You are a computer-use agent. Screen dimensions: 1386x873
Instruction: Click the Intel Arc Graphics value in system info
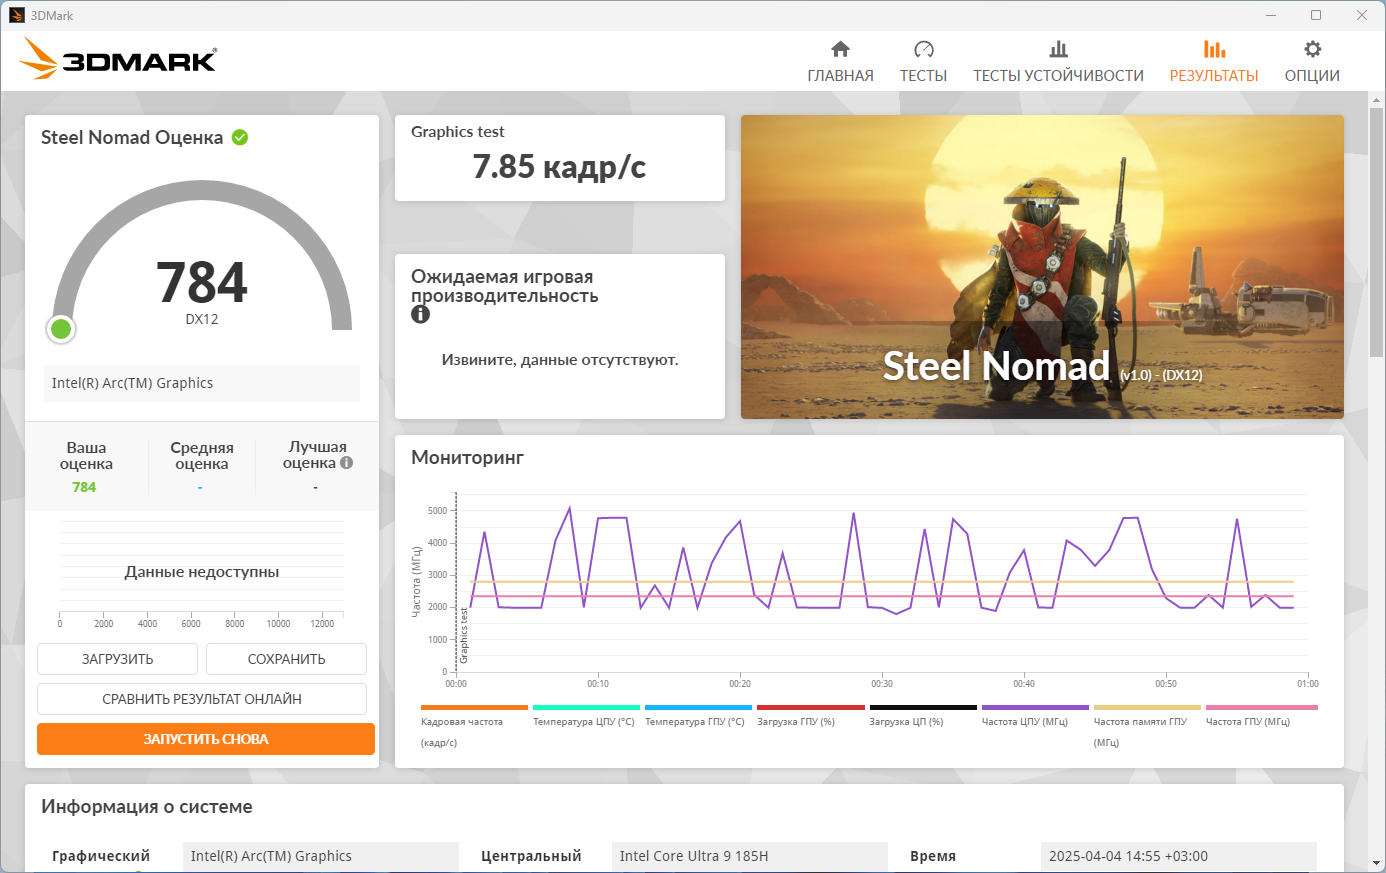point(320,856)
